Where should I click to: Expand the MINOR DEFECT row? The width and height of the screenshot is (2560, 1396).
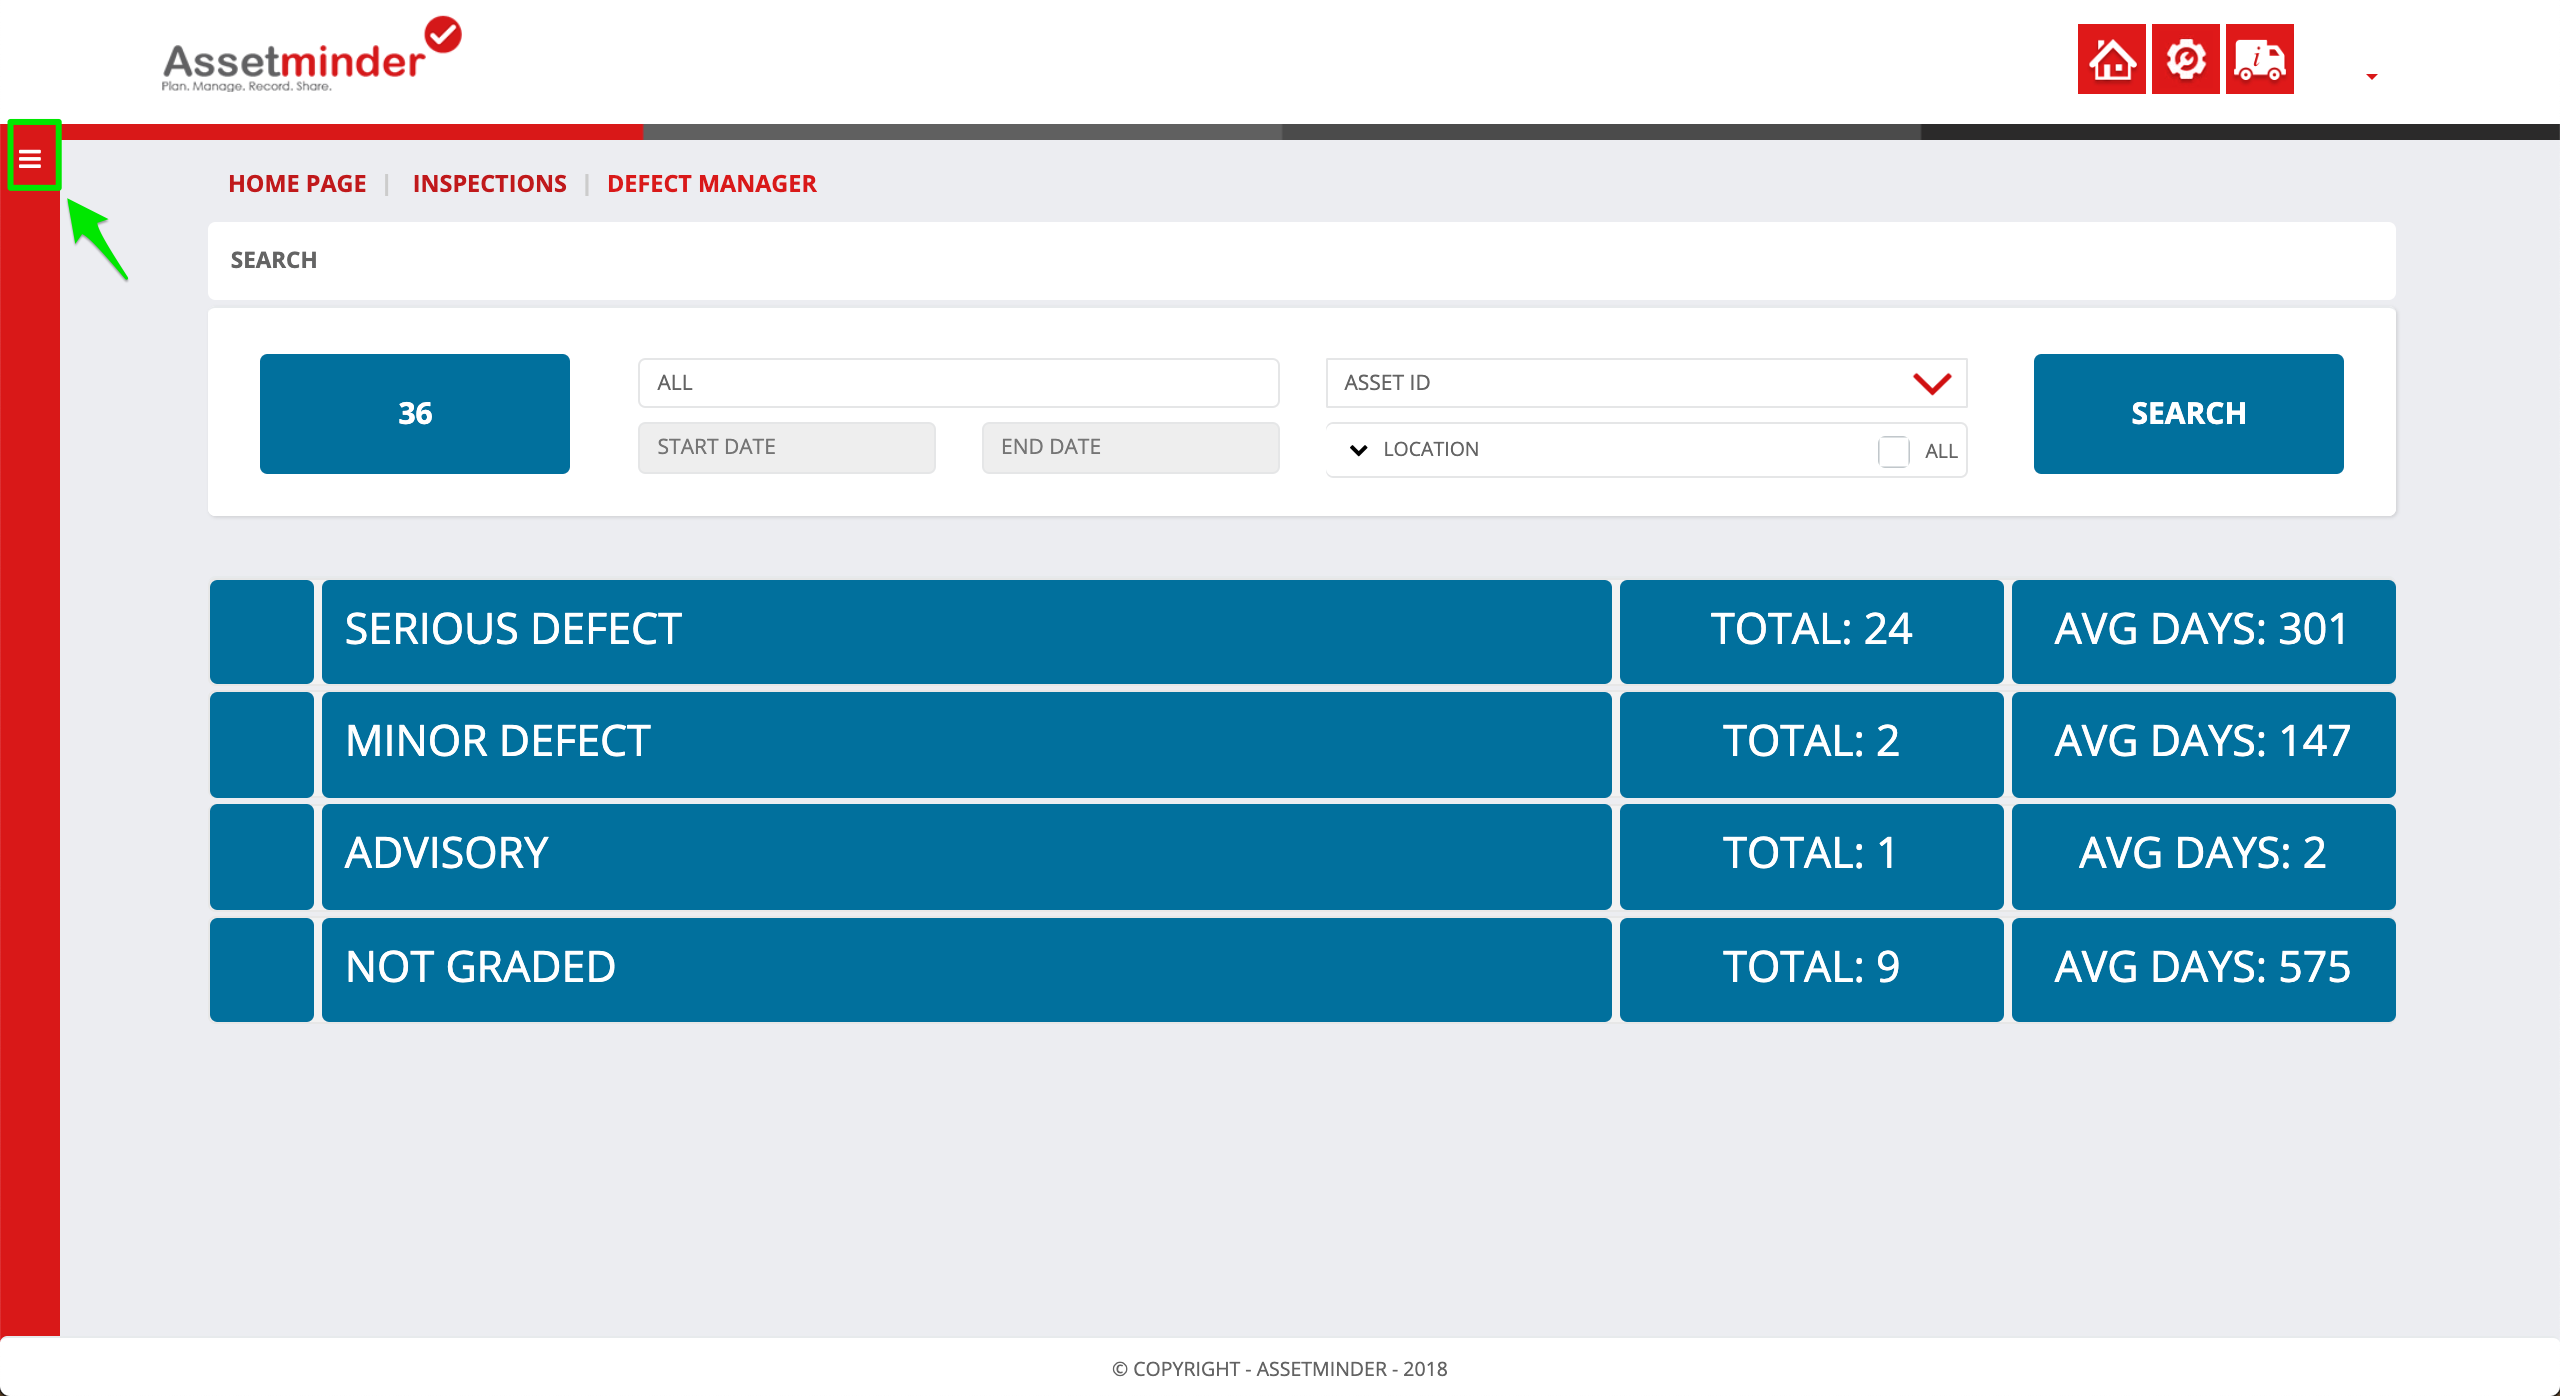coord(966,743)
